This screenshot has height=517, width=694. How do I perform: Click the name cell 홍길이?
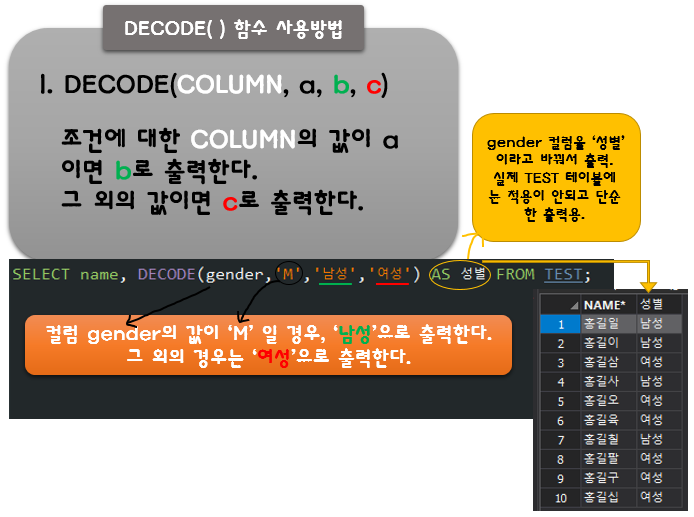click(x=608, y=343)
